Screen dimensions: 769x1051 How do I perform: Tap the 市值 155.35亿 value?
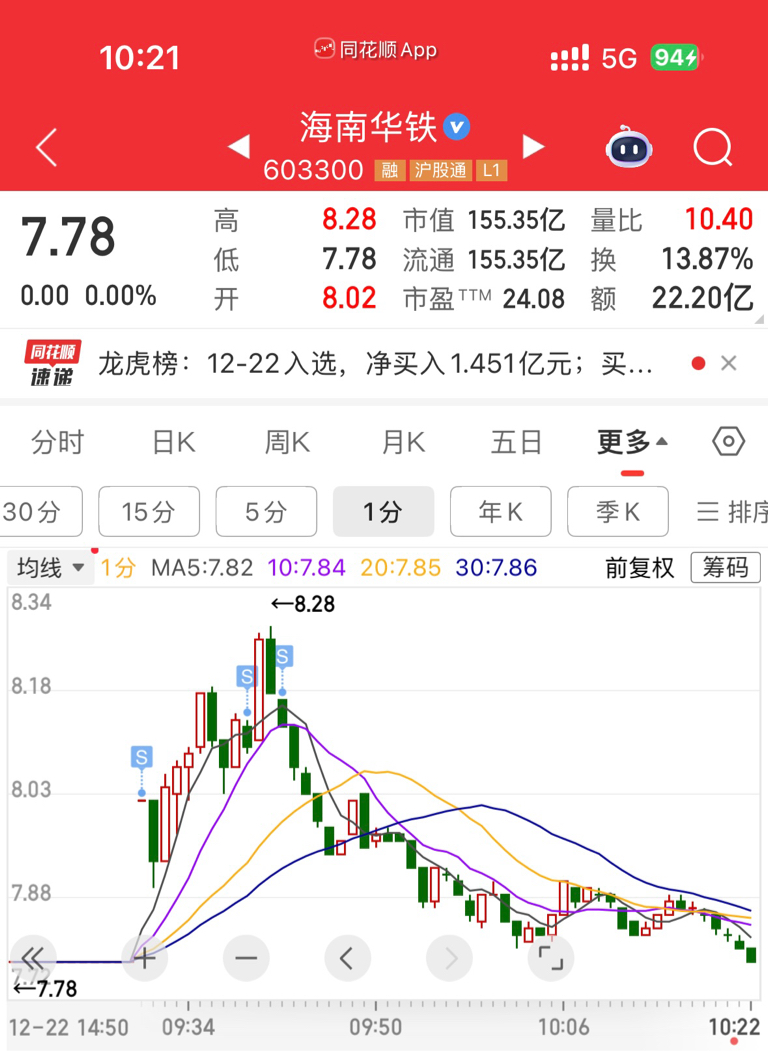coord(516,220)
